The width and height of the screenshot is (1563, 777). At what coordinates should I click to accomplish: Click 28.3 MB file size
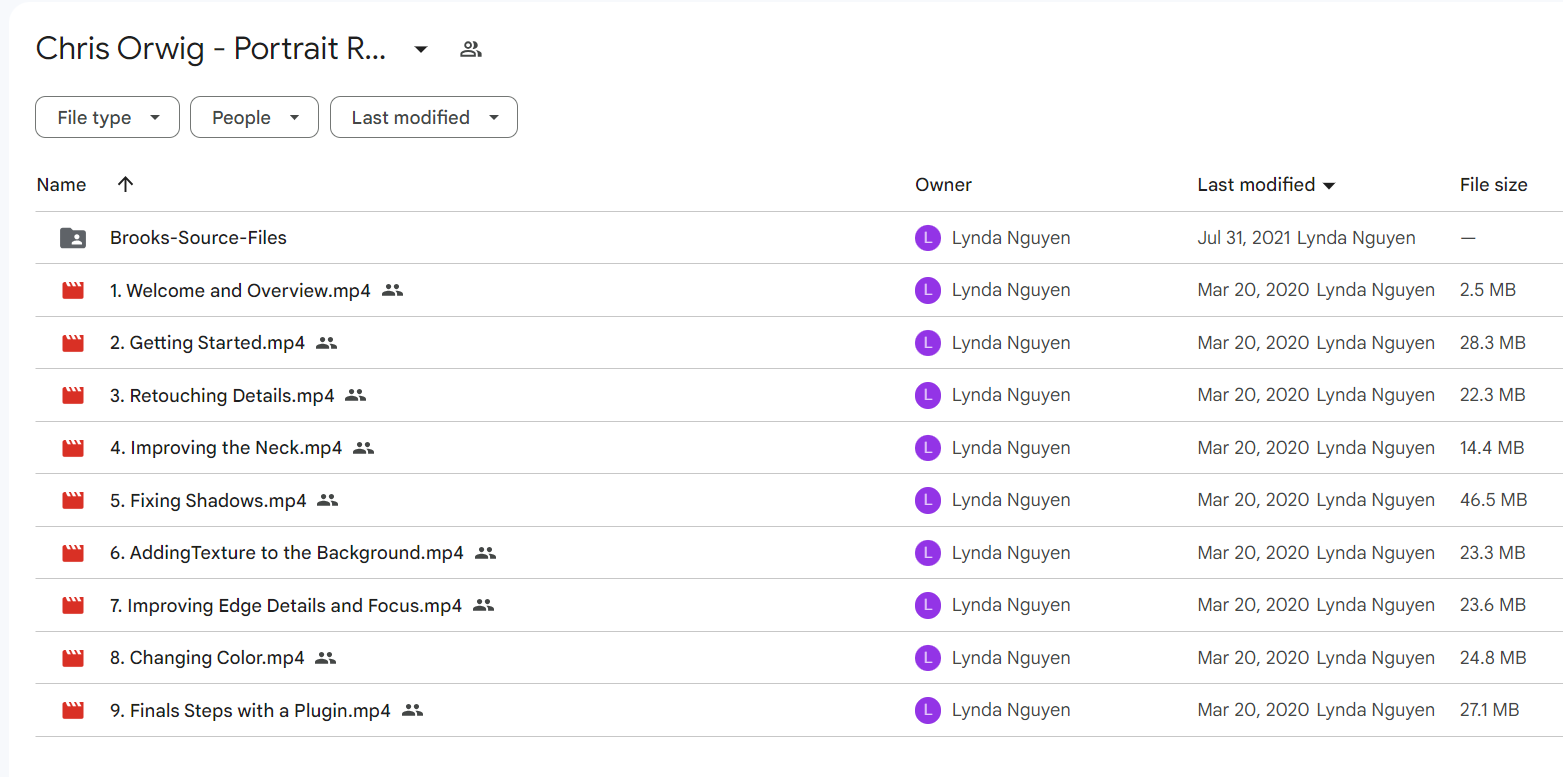[x=1493, y=343]
